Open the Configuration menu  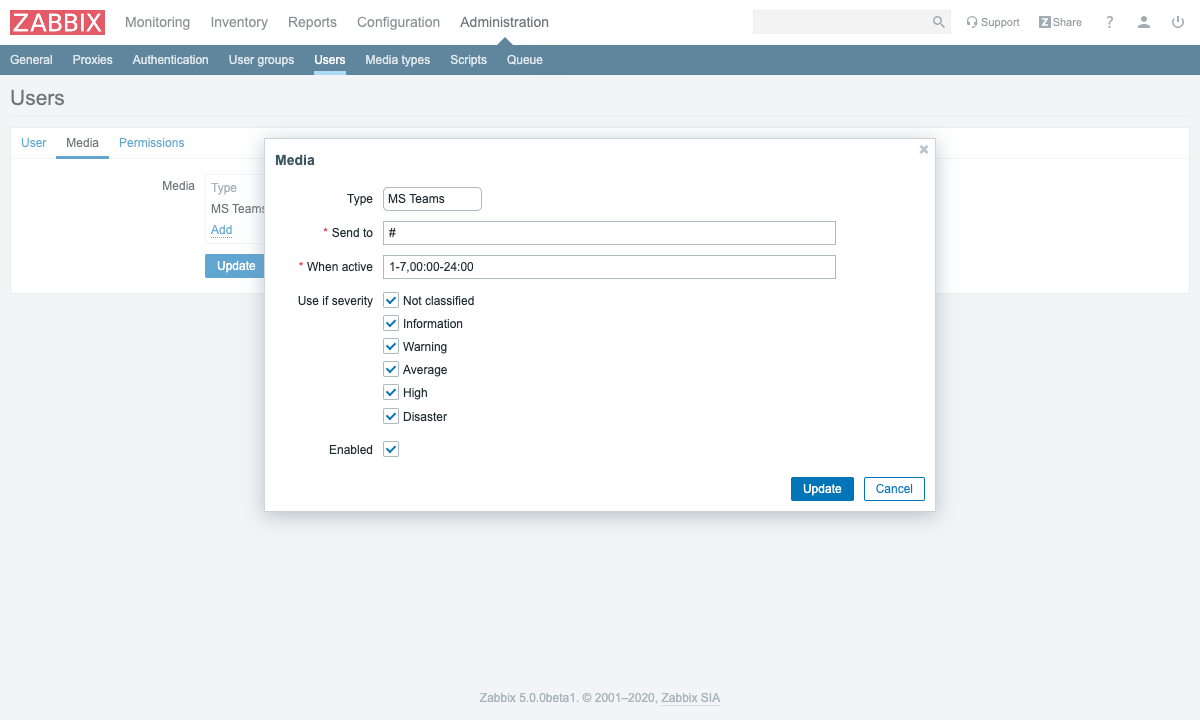tap(398, 22)
